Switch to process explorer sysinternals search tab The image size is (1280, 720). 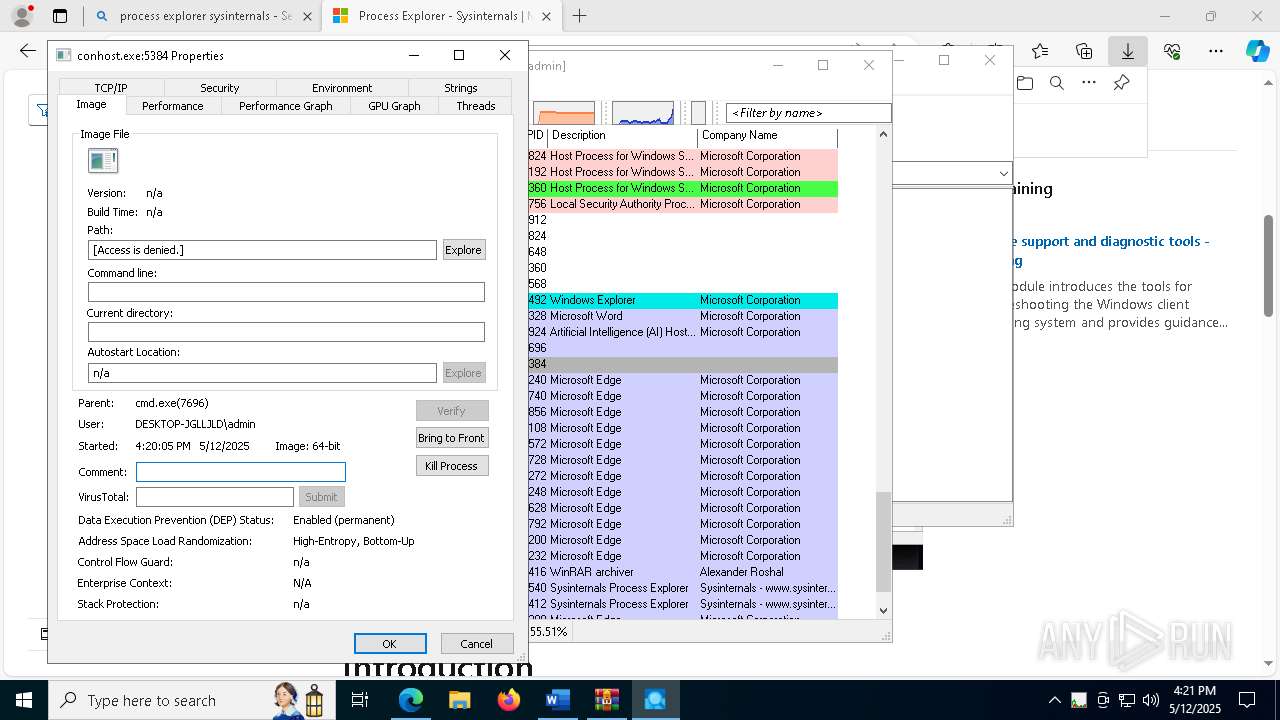pyautogui.click(x=204, y=16)
